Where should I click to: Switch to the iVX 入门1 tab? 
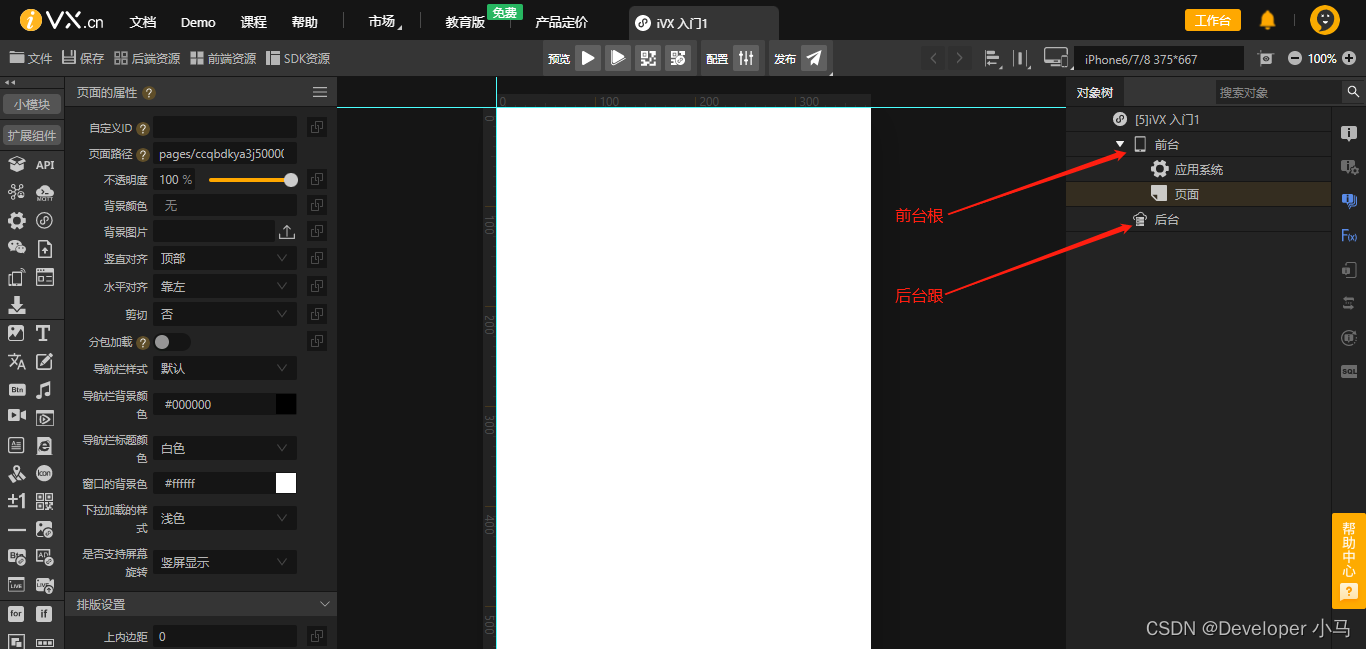click(x=704, y=22)
